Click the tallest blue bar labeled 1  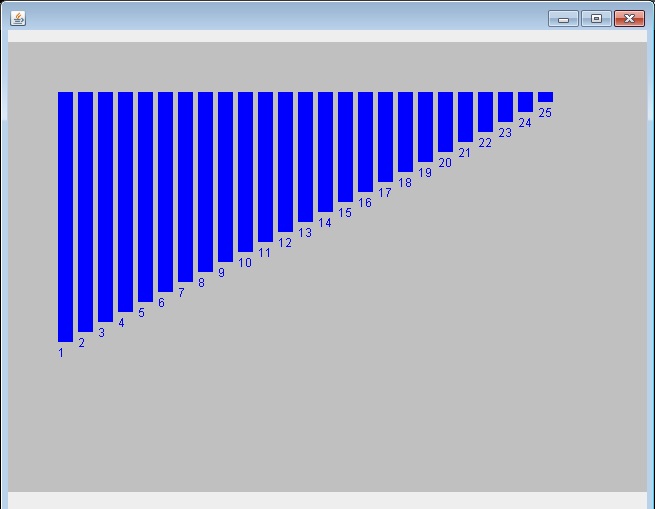pos(65,216)
